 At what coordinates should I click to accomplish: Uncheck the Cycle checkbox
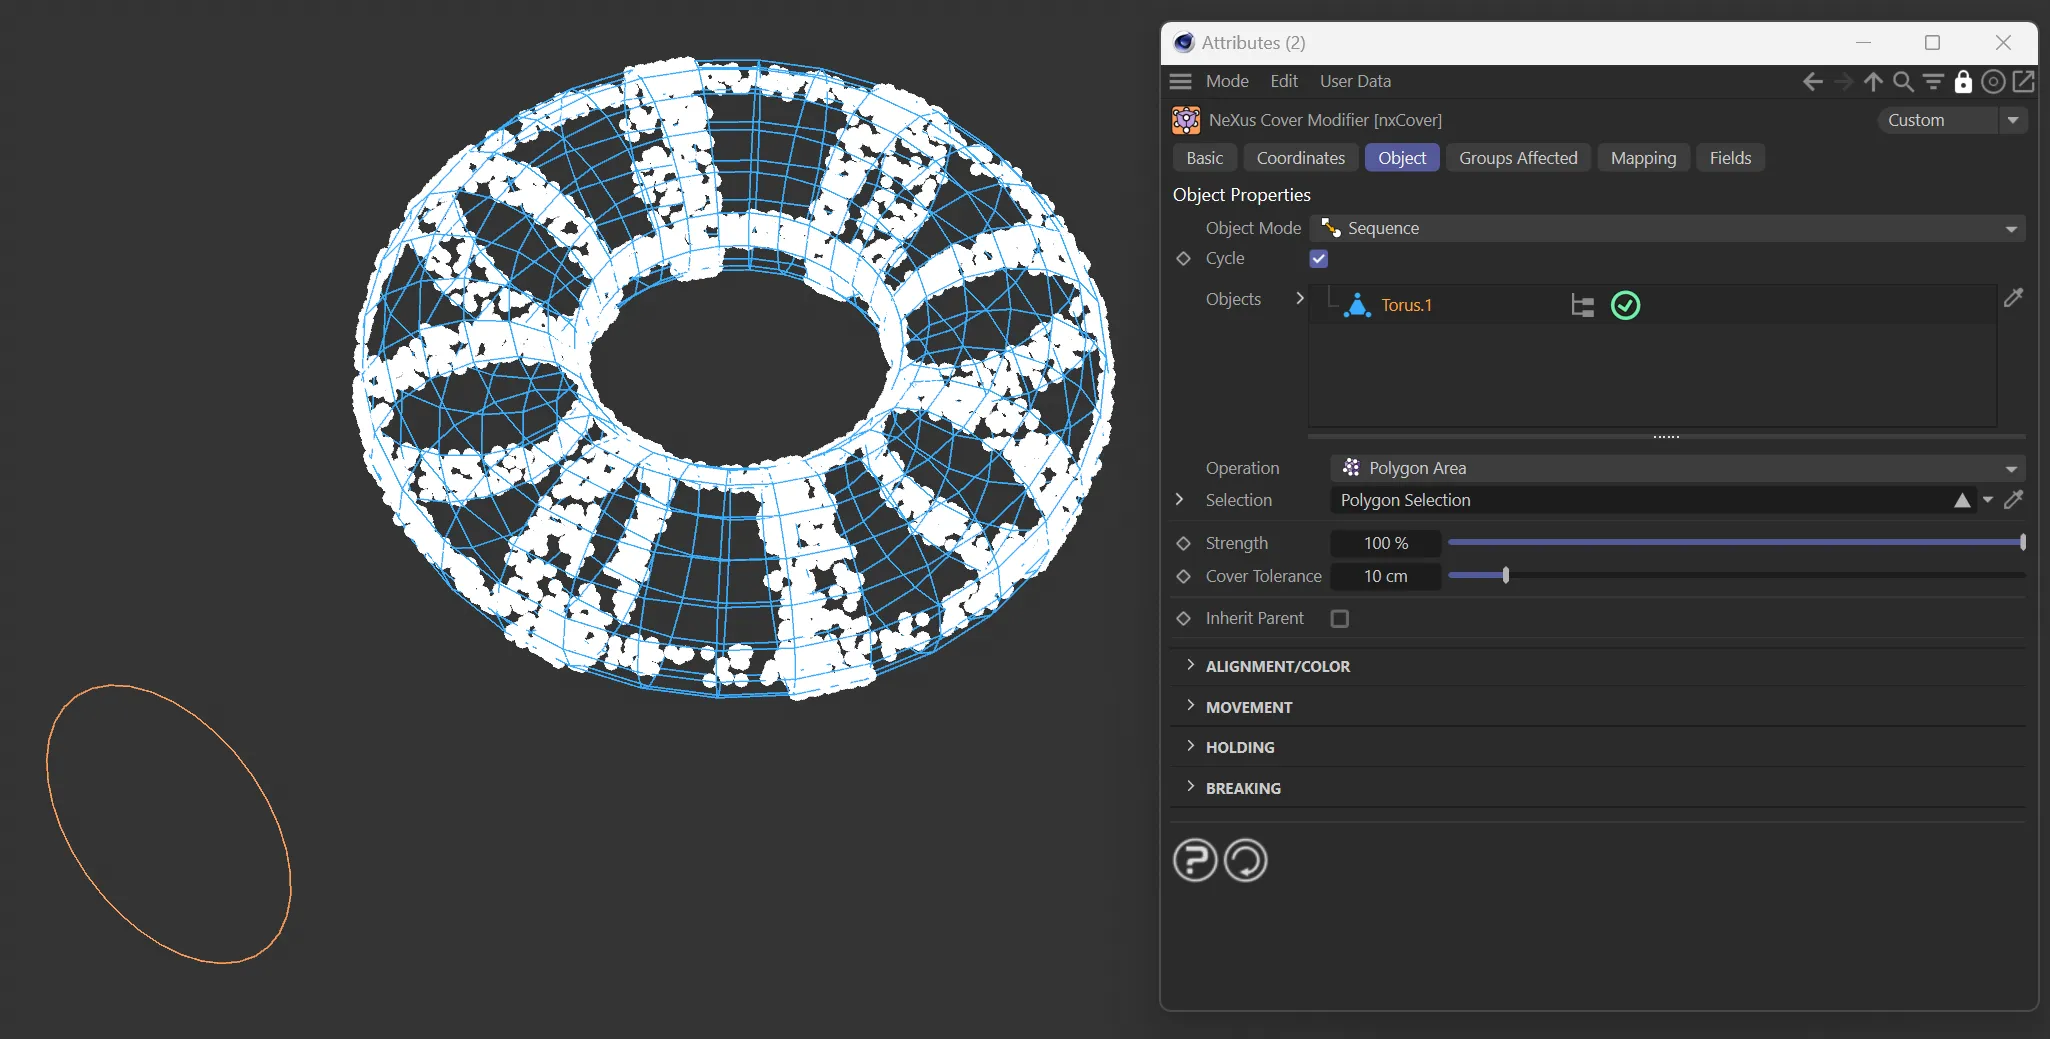[x=1319, y=259]
